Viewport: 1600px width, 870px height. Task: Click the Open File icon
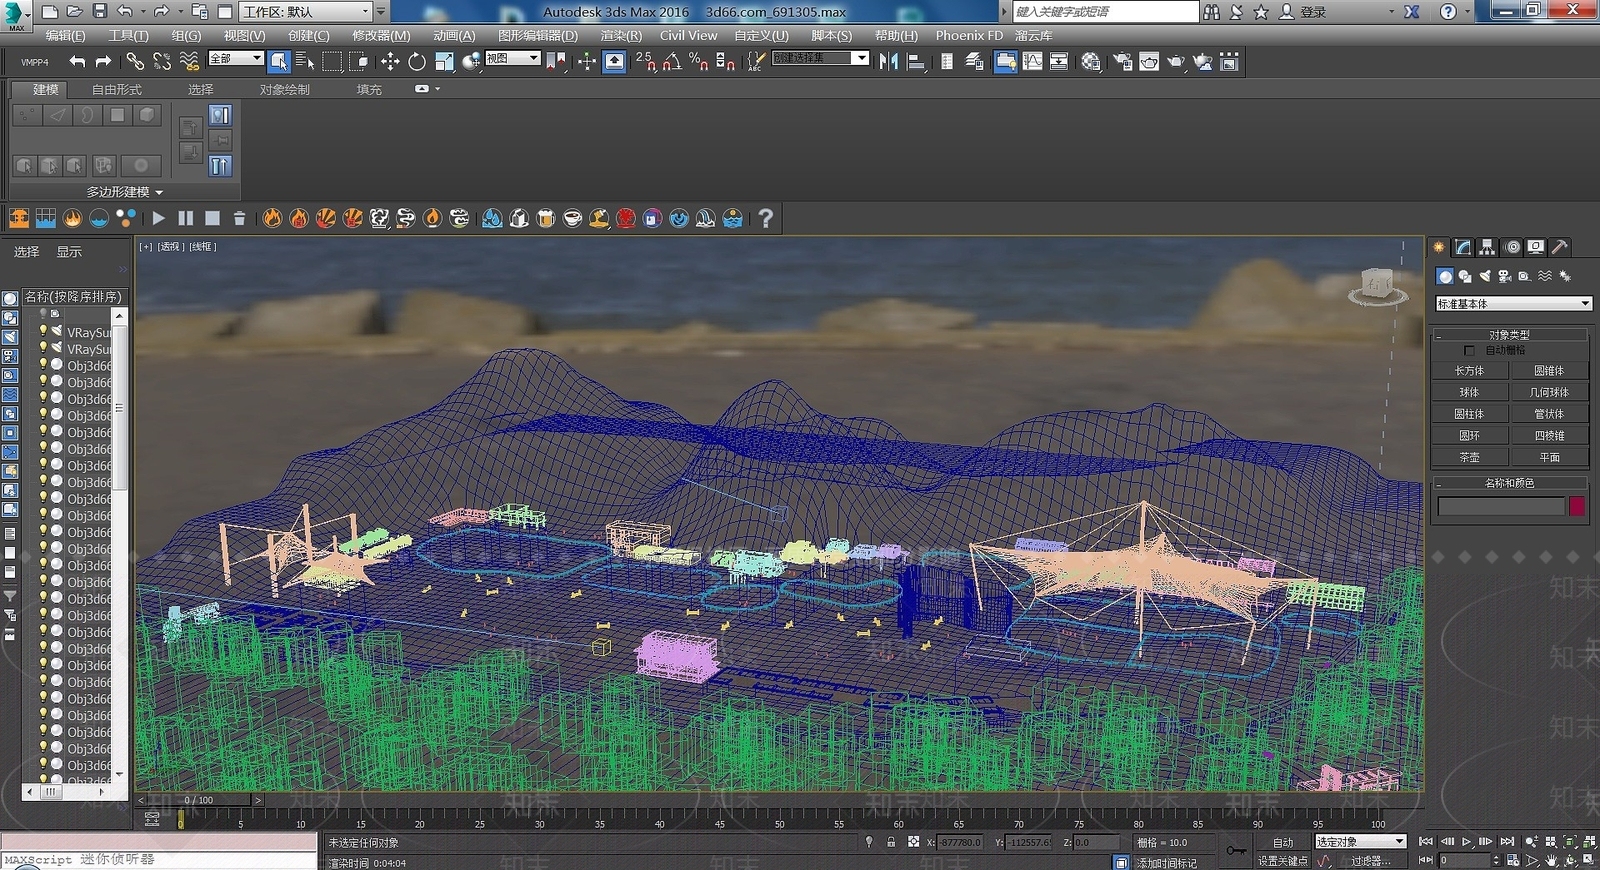click(x=75, y=11)
